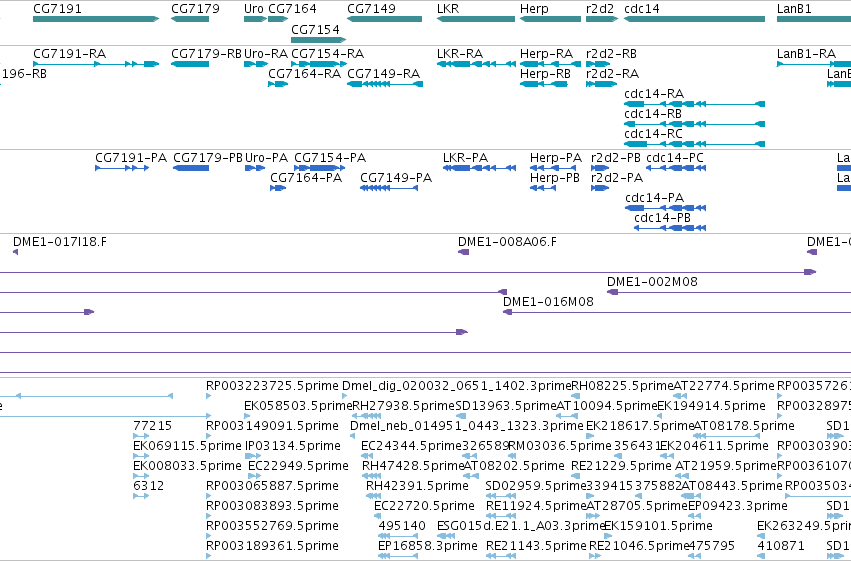Click the Herp-PB protein label

coord(555,178)
